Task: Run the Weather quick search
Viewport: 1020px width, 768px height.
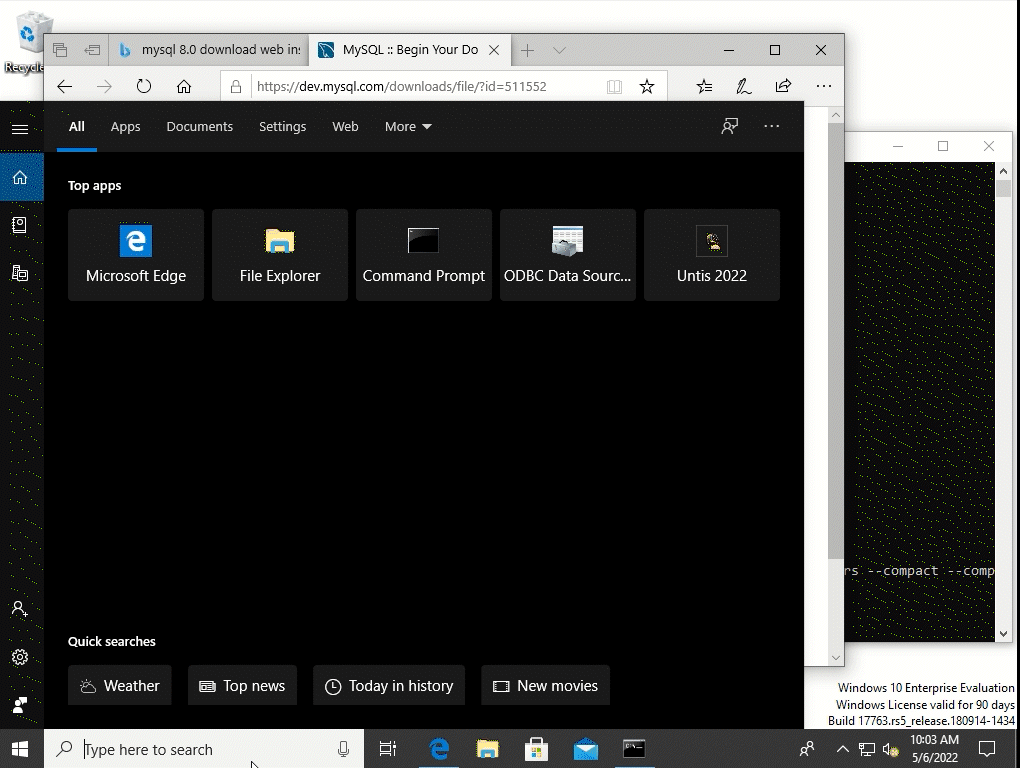Action: click(119, 685)
